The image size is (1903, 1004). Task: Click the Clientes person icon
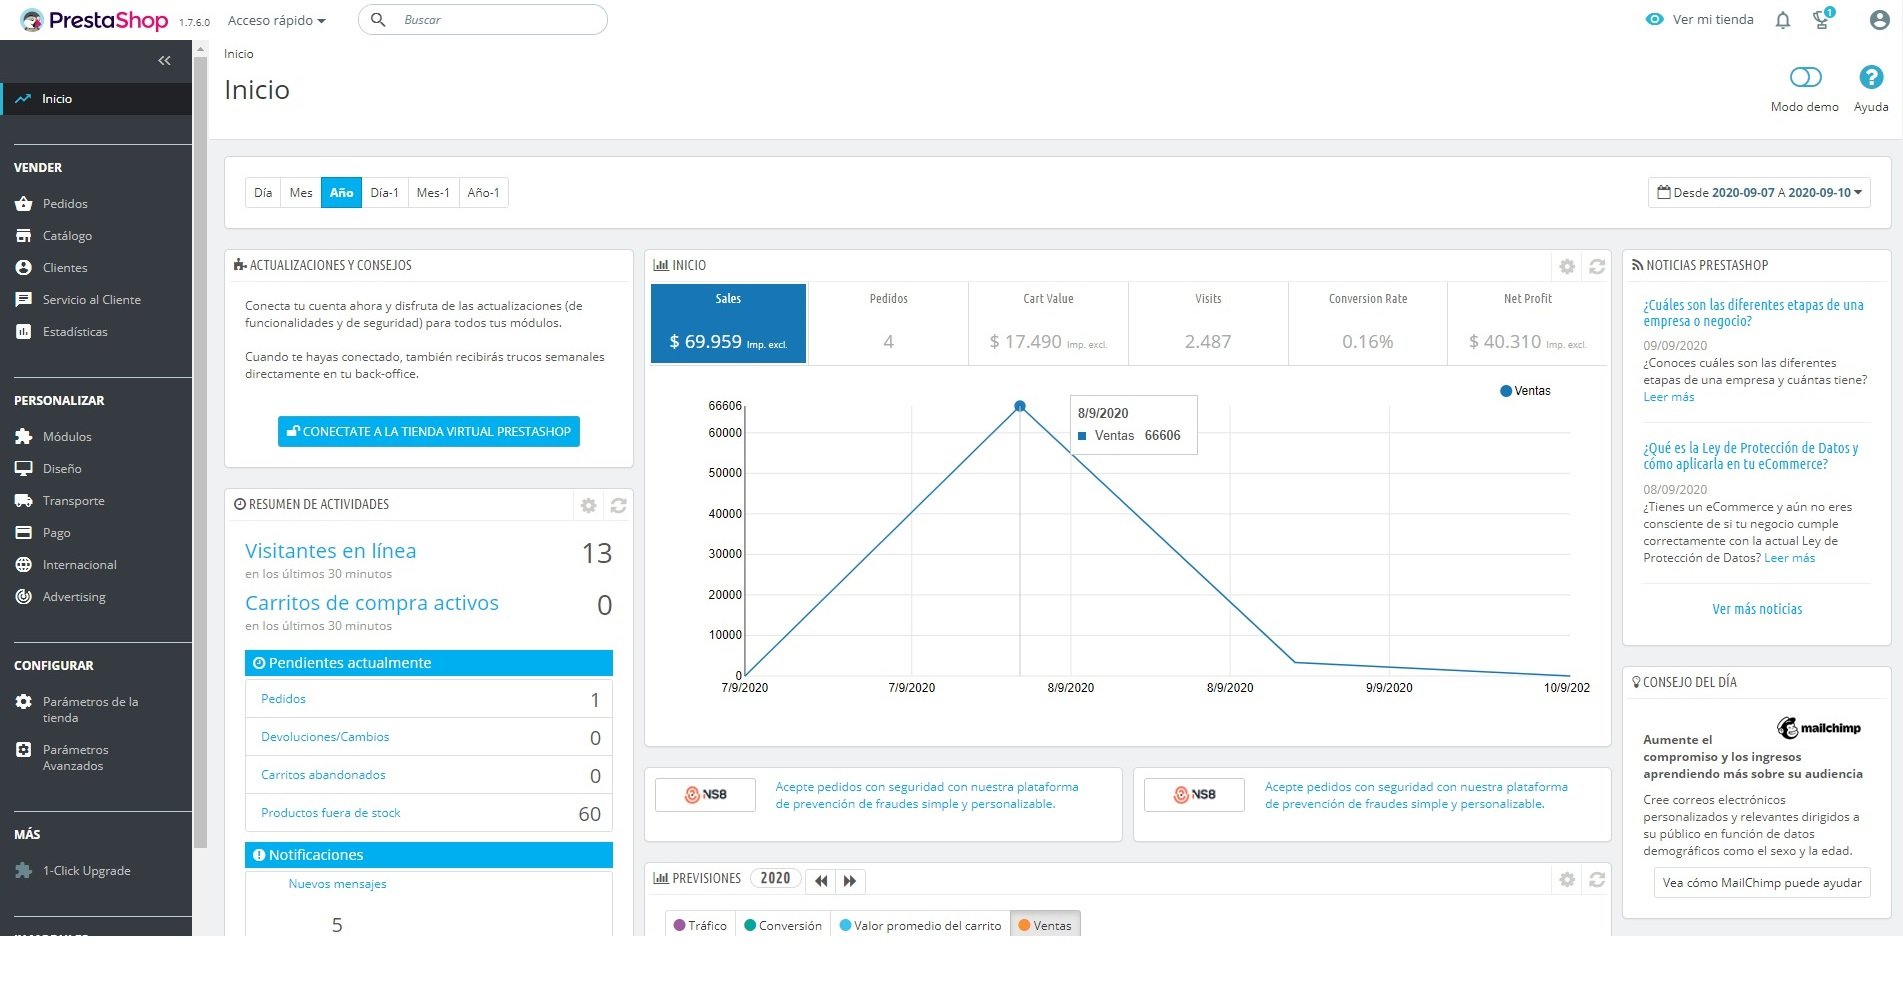pyautogui.click(x=24, y=268)
